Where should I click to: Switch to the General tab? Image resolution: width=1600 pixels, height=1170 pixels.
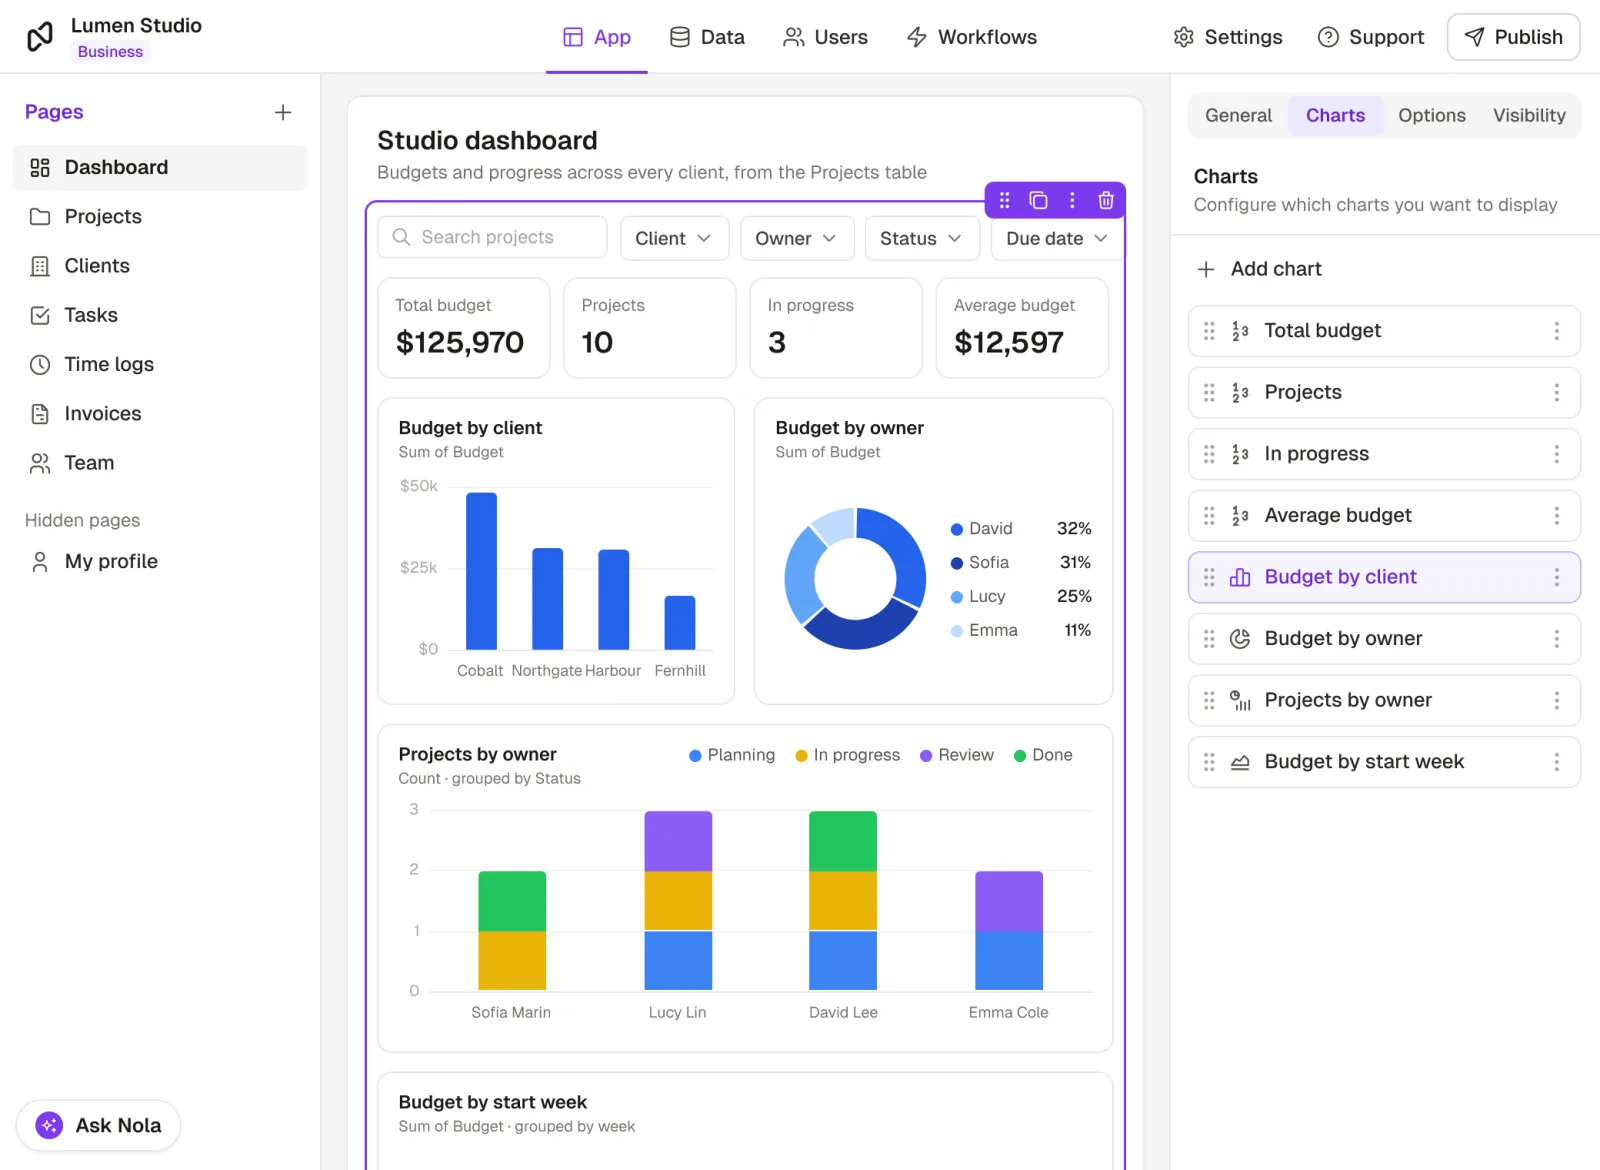click(x=1238, y=116)
